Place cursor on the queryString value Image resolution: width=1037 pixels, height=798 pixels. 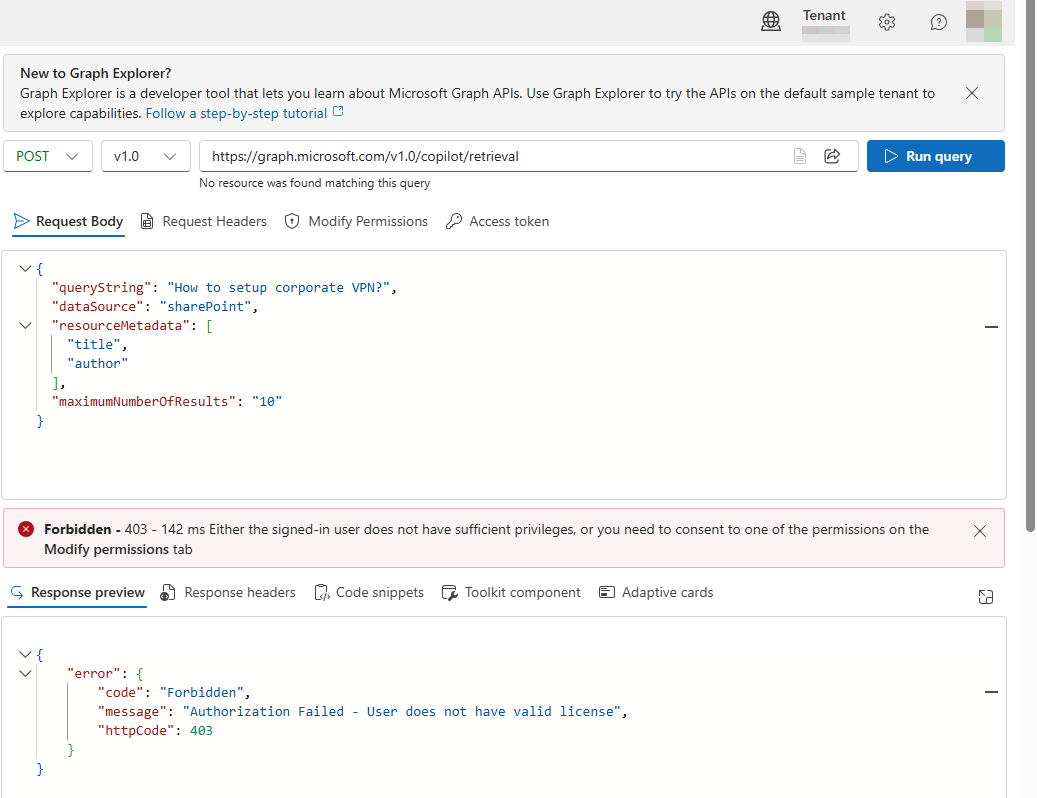[x=278, y=288]
